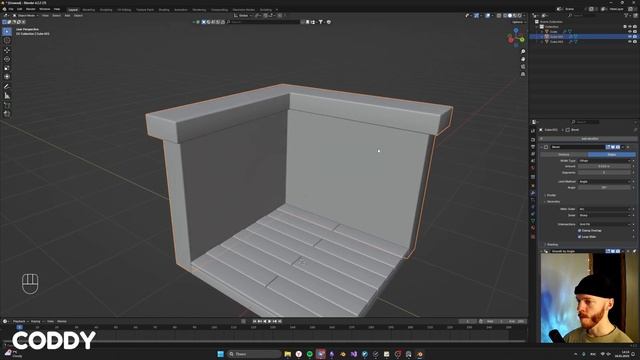Viewport: 640px width, 360px height.
Task: Switch perspective/orthographic with grid icon
Action: (x=523, y=74)
